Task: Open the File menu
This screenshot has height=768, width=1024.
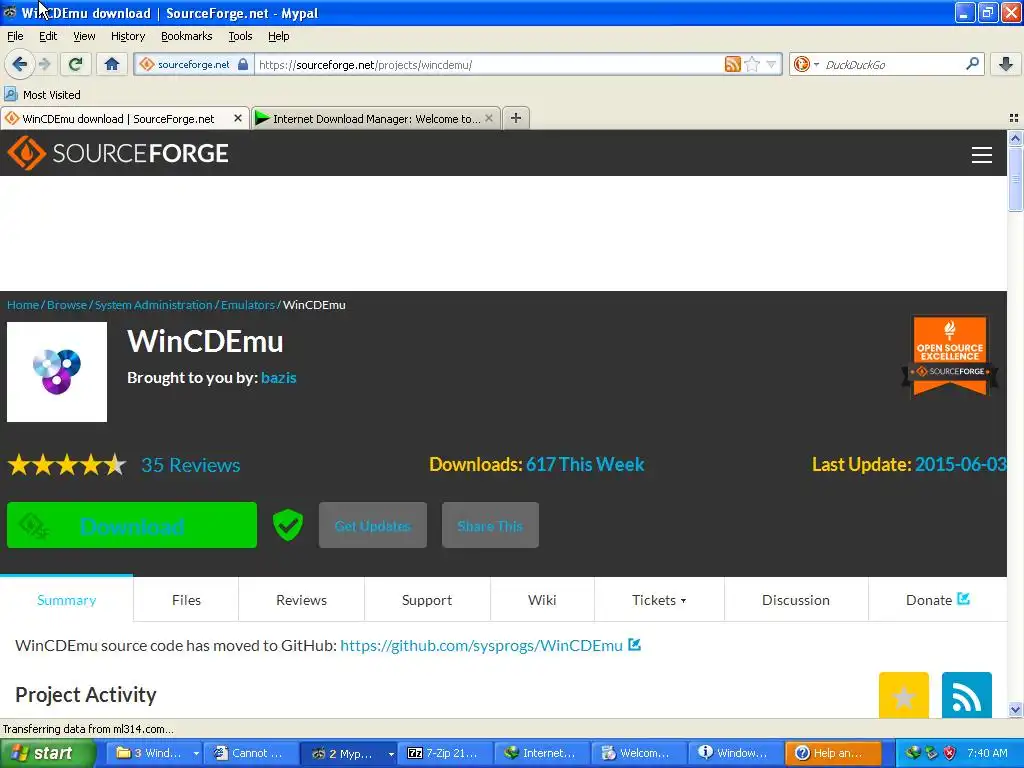Action: (15, 36)
